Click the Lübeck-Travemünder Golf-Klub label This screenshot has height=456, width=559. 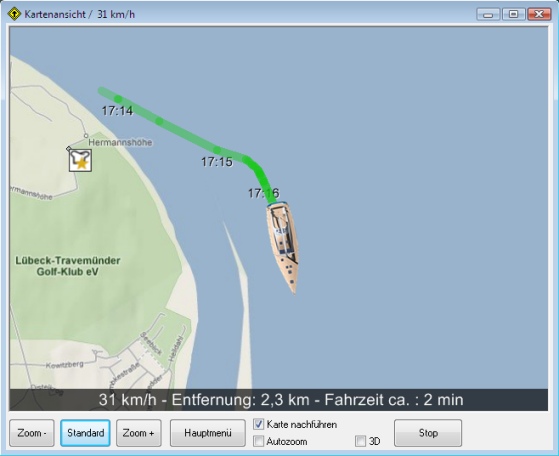[68, 266]
